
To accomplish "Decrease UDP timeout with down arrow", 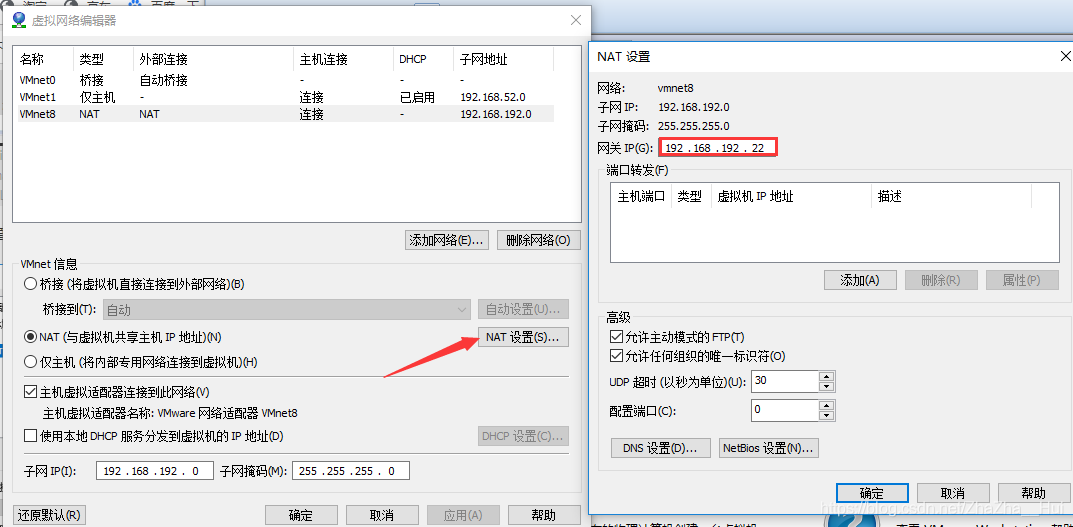I will [x=827, y=386].
